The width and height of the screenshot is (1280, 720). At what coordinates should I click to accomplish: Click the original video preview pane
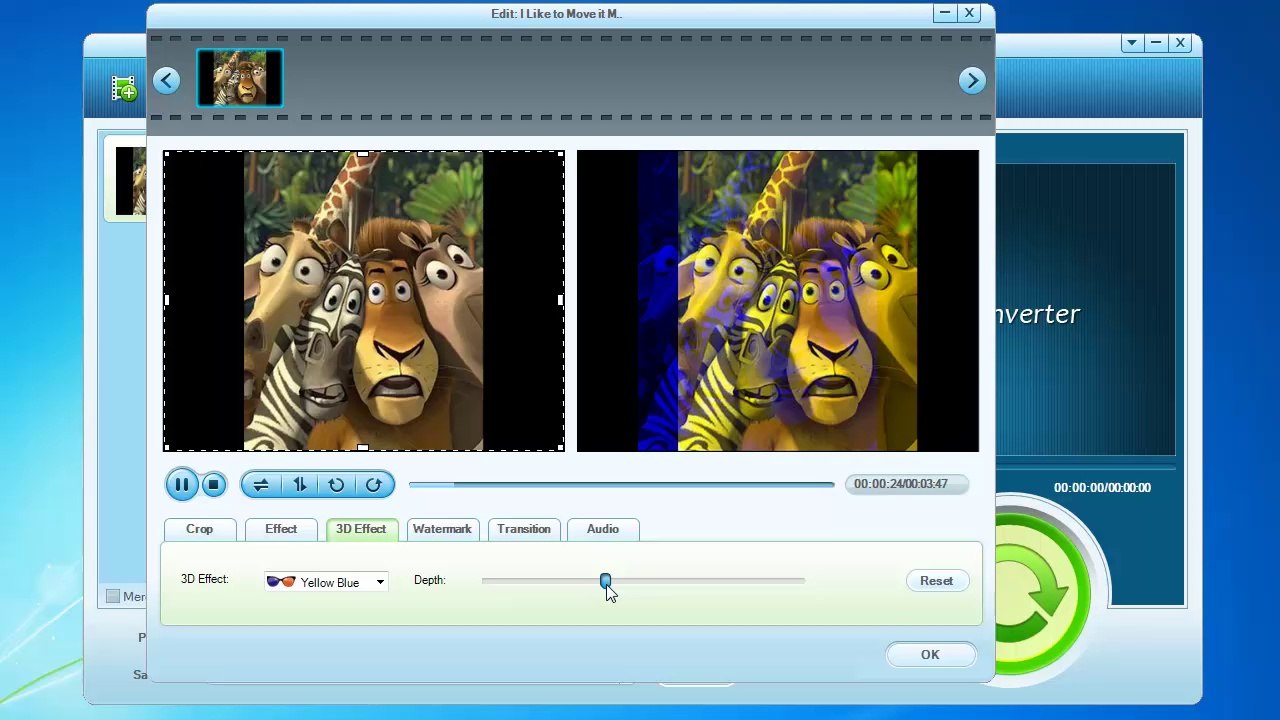tap(364, 301)
